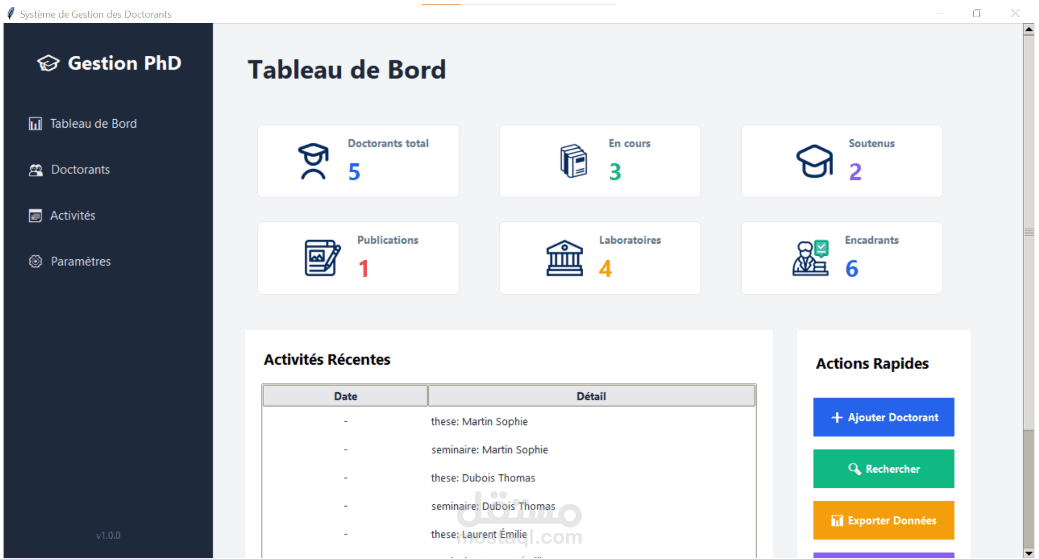Click the 'Doctorants total' label
The width and height of the screenshot is (1039, 559).
[388, 143]
